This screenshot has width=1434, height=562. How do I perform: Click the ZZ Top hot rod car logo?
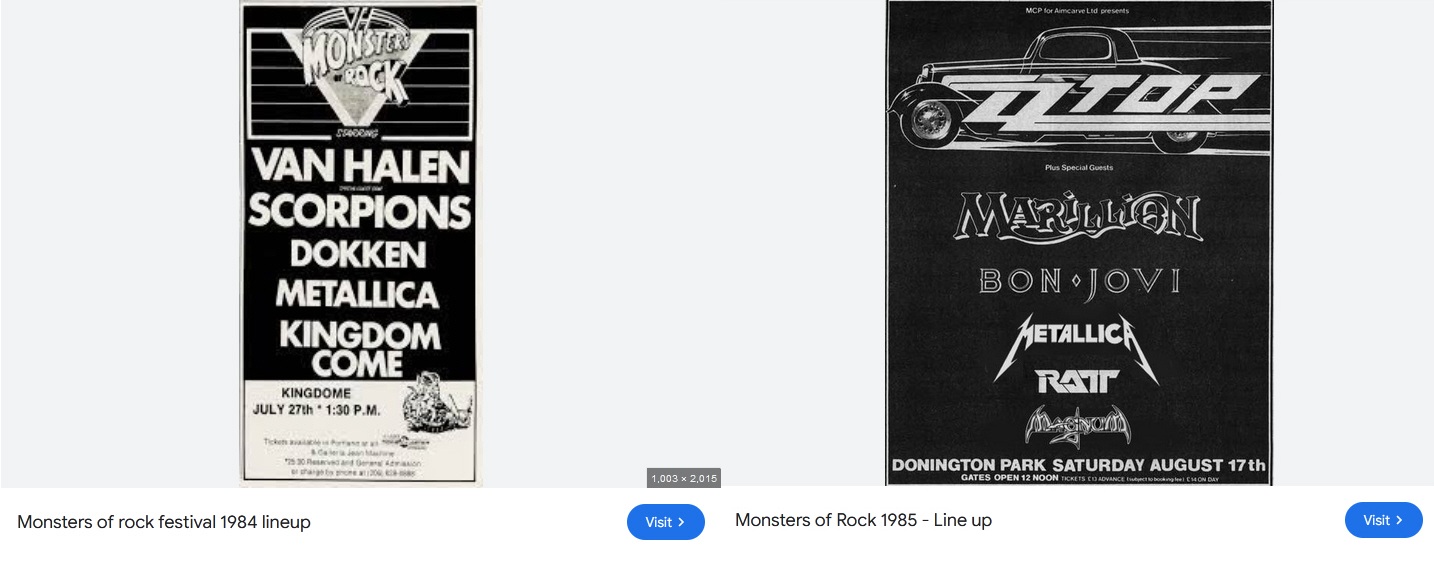(x=1079, y=88)
